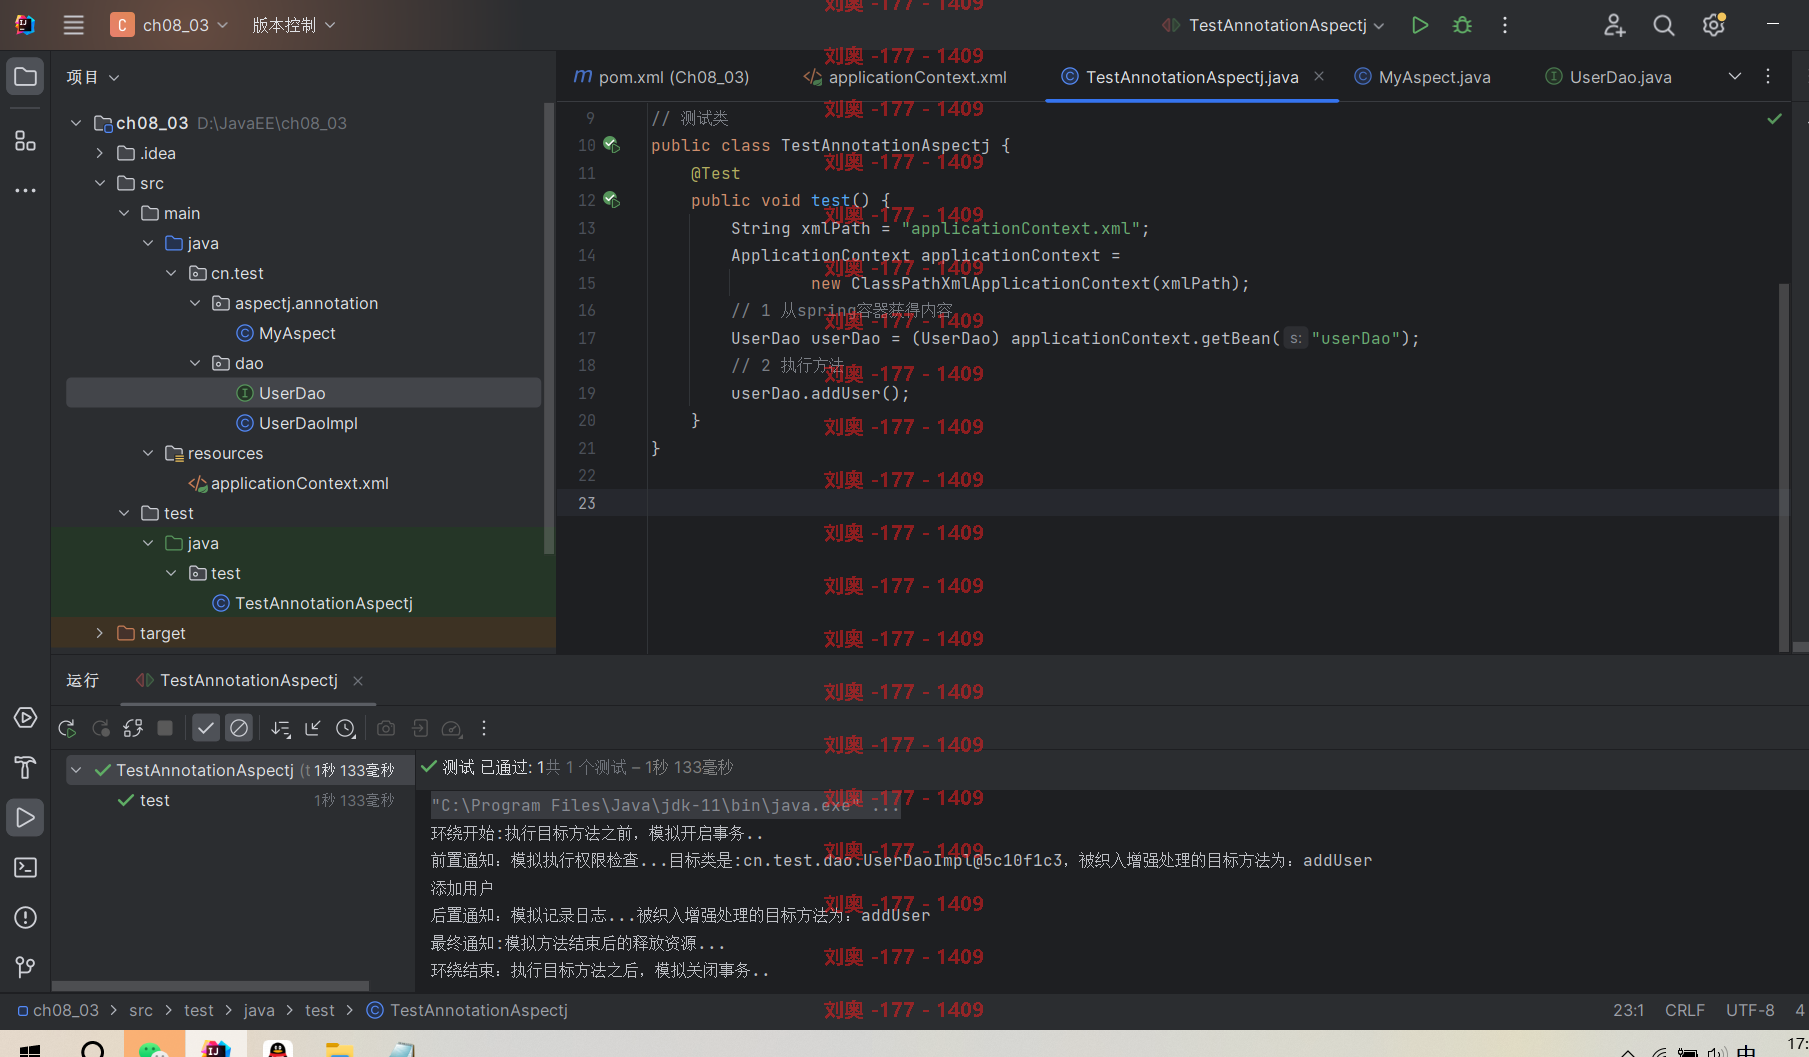The width and height of the screenshot is (1809, 1057).
Task: Open the Structure tool window icon
Action: point(25,141)
